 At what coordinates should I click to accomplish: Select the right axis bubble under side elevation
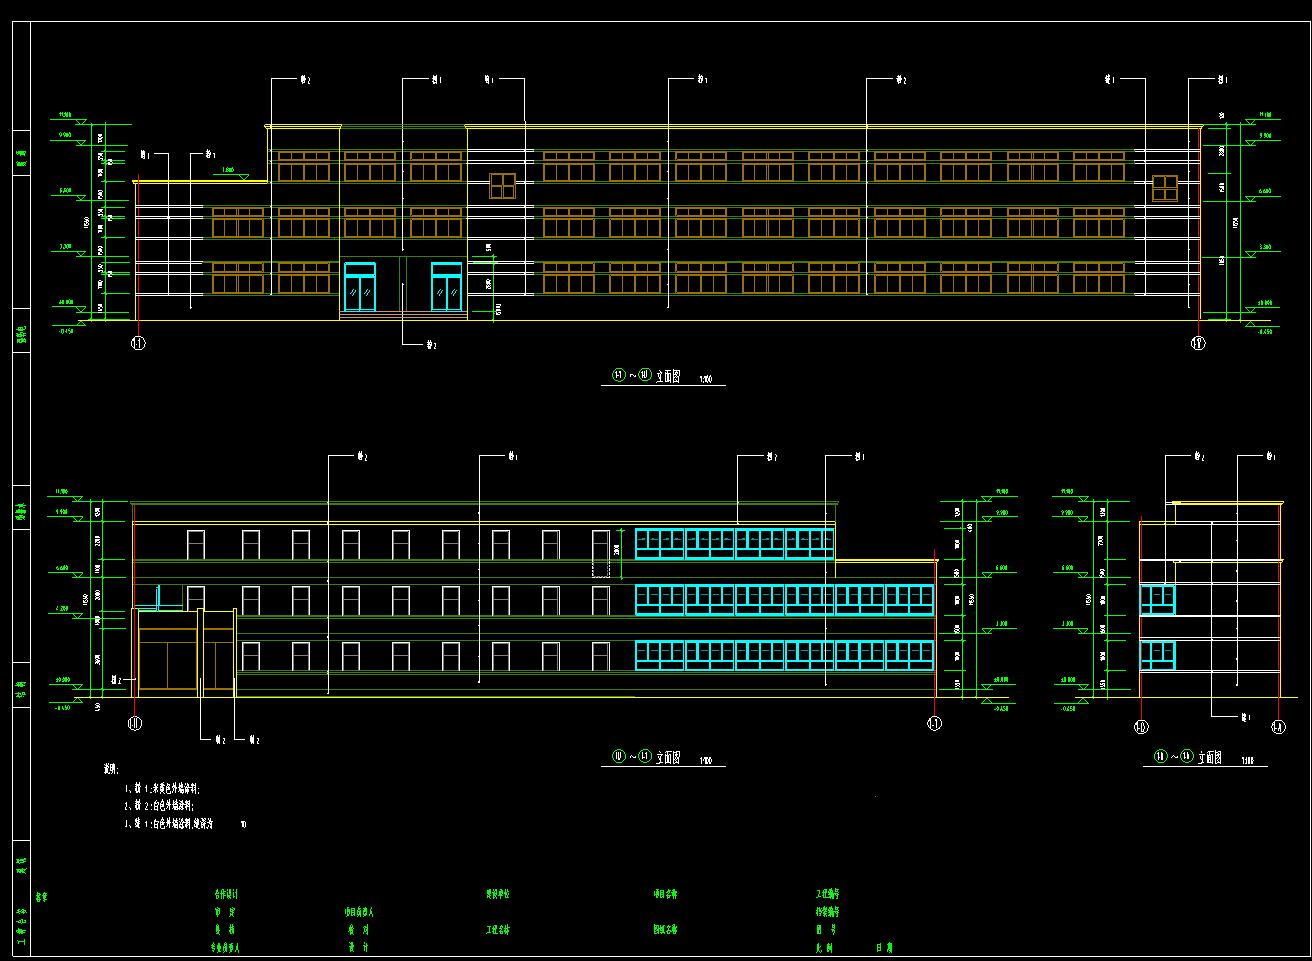pos(1277,727)
